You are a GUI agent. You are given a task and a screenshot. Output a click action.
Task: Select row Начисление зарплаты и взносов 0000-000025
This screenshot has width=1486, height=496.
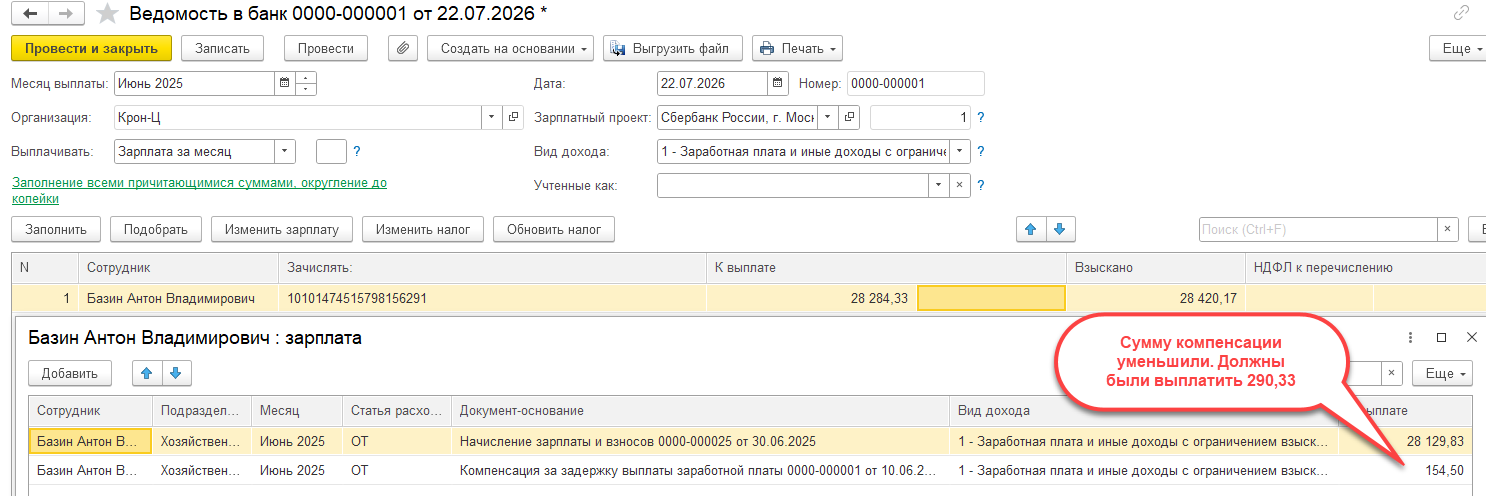(750, 441)
